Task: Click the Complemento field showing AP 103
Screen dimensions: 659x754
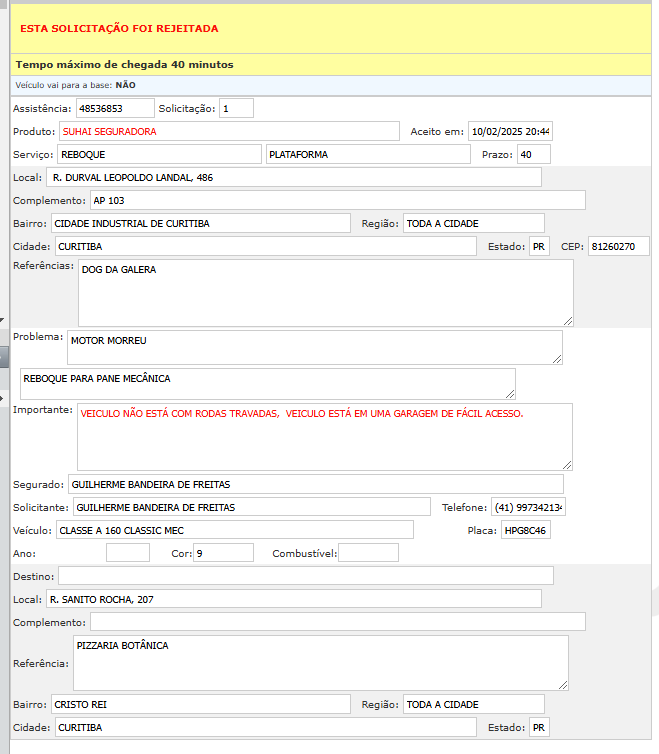Action: coord(336,200)
